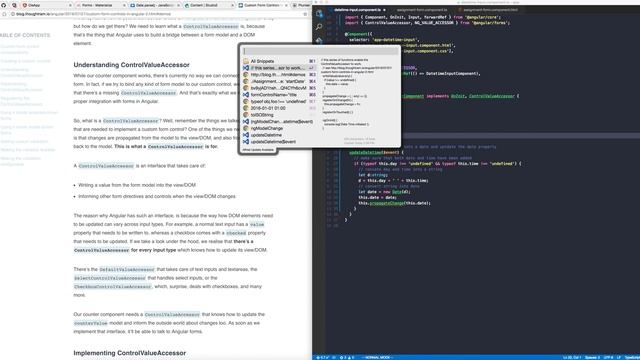Screen dimensions: 640x360
Task: Select the 'formControlName="title' snippet
Action: click(x=279, y=95)
